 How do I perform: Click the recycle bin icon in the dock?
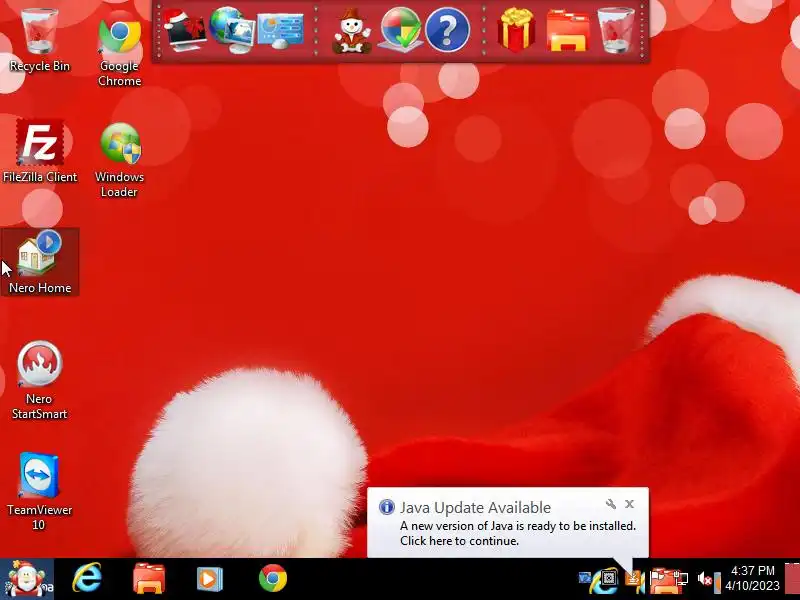(x=616, y=31)
